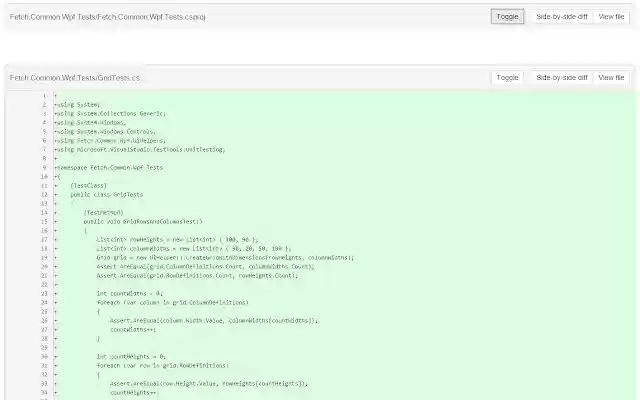This screenshot has height=400, width=640.
Task: Click the '[TestClass]' attribute line
Action: 89,186
